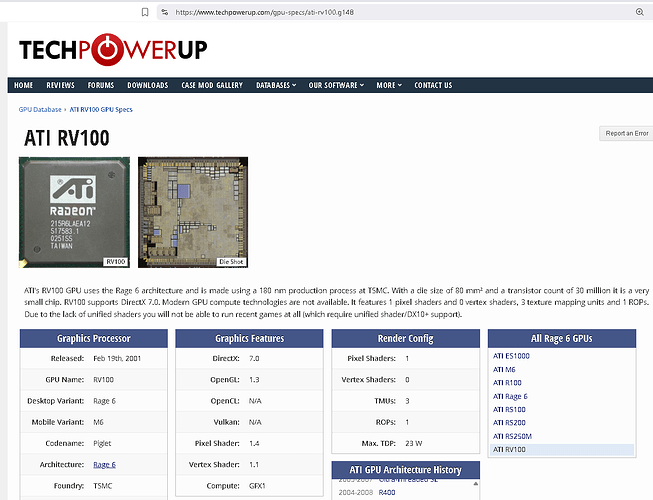Click the Architecture History scroll up arrow

tap(476, 484)
